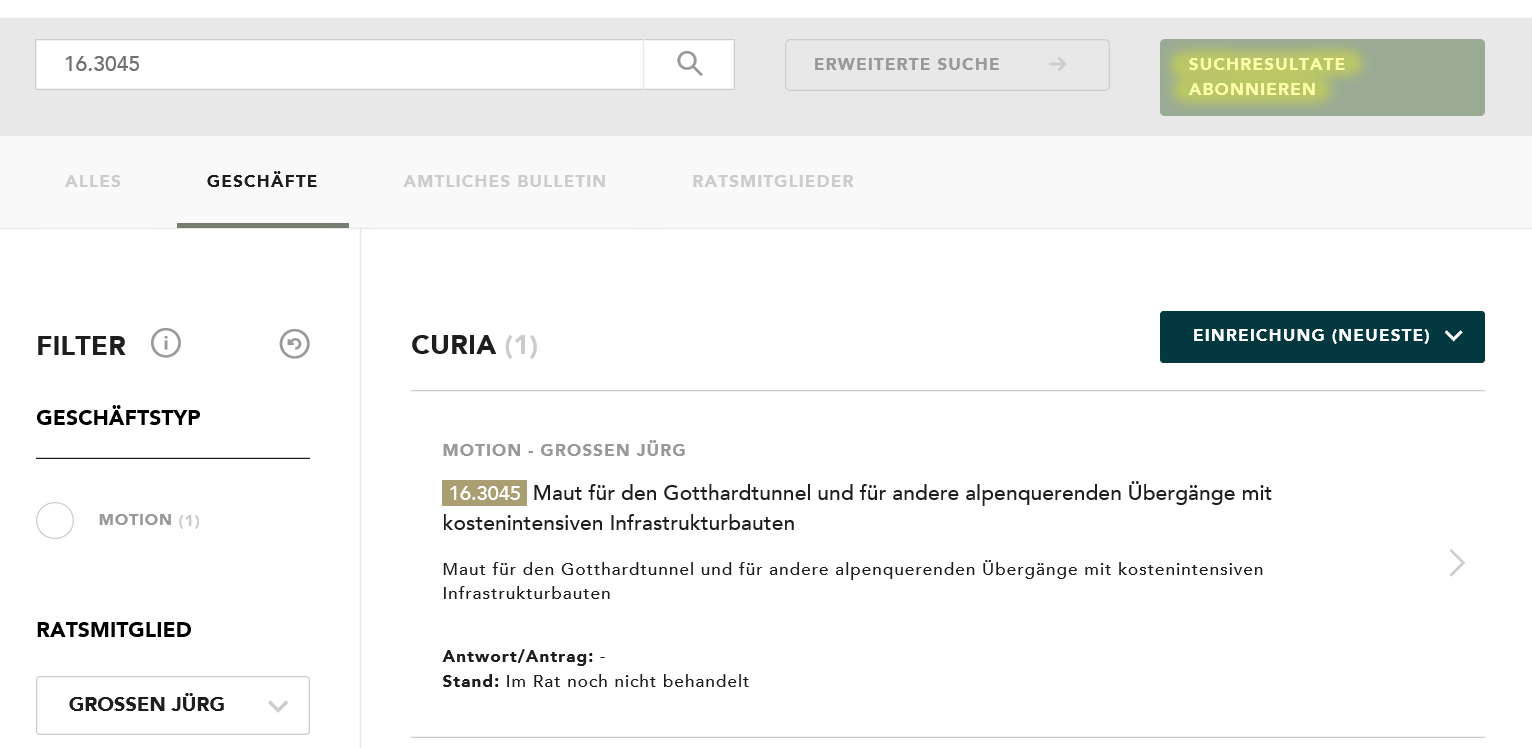
Task: Open the filter info icon
Action: tap(166, 343)
